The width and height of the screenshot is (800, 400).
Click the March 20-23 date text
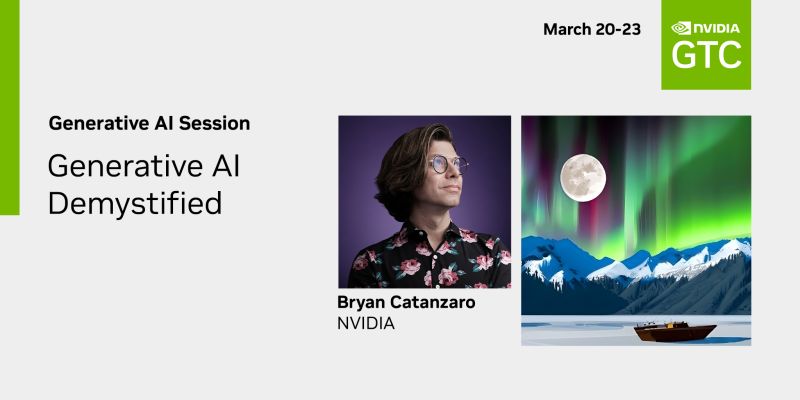pyautogui.click(x=592, y=29)
